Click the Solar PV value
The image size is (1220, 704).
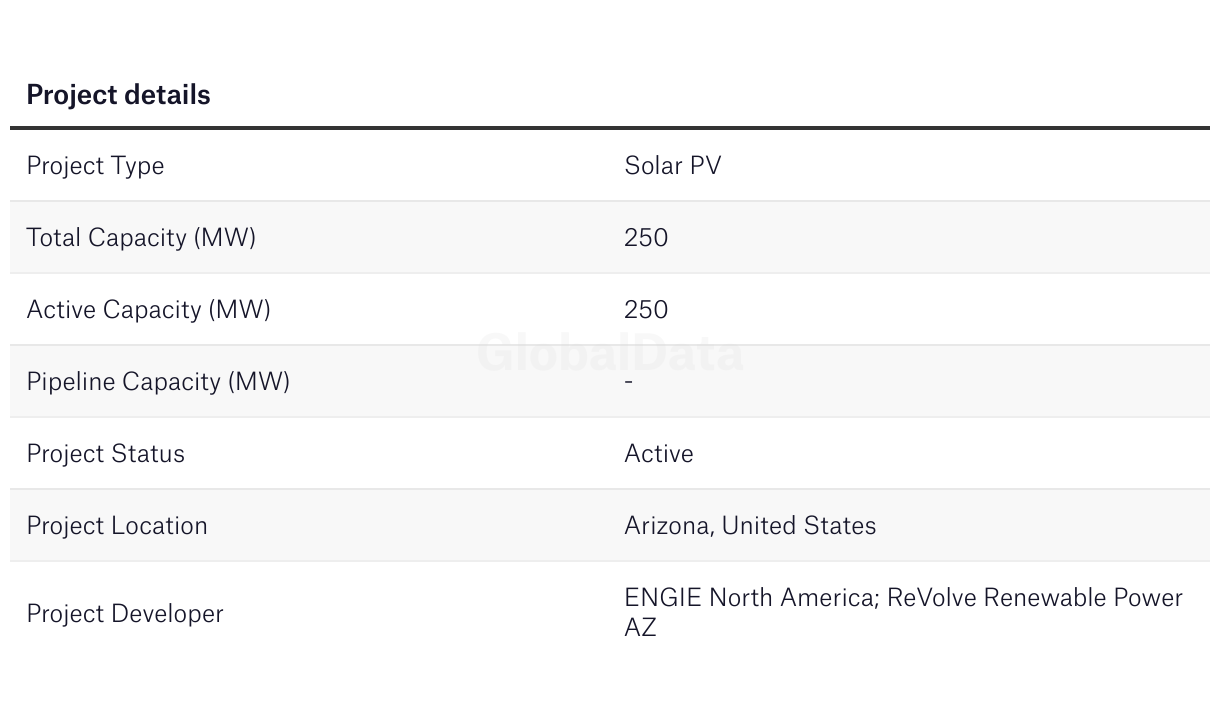(672, 165)
